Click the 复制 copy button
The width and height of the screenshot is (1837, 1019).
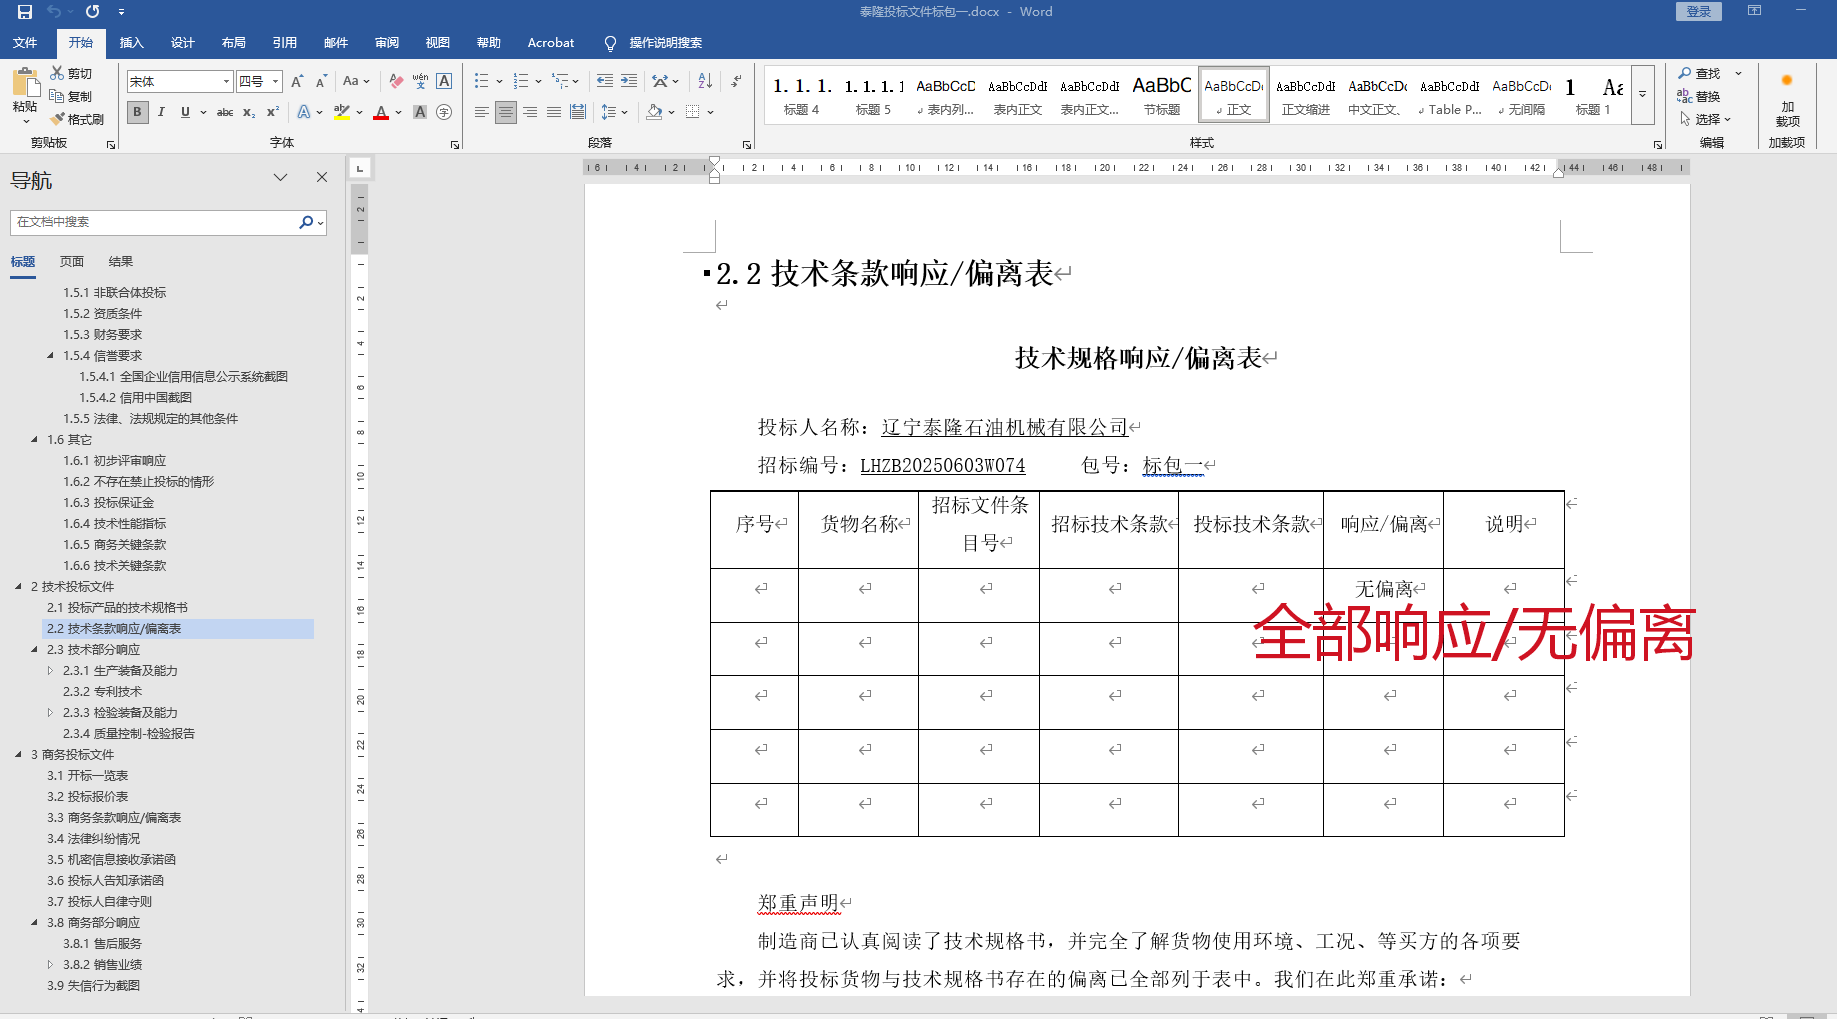[x=72, y=96]
